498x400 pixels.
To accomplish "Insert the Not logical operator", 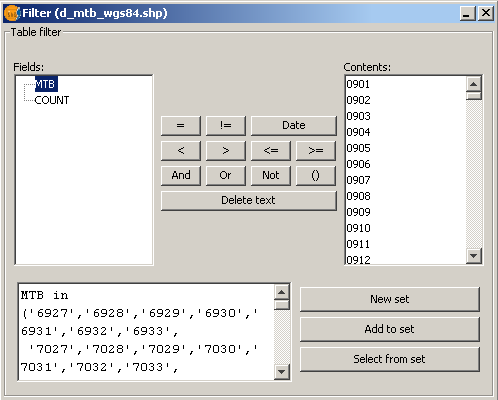I will coord(271,176).
